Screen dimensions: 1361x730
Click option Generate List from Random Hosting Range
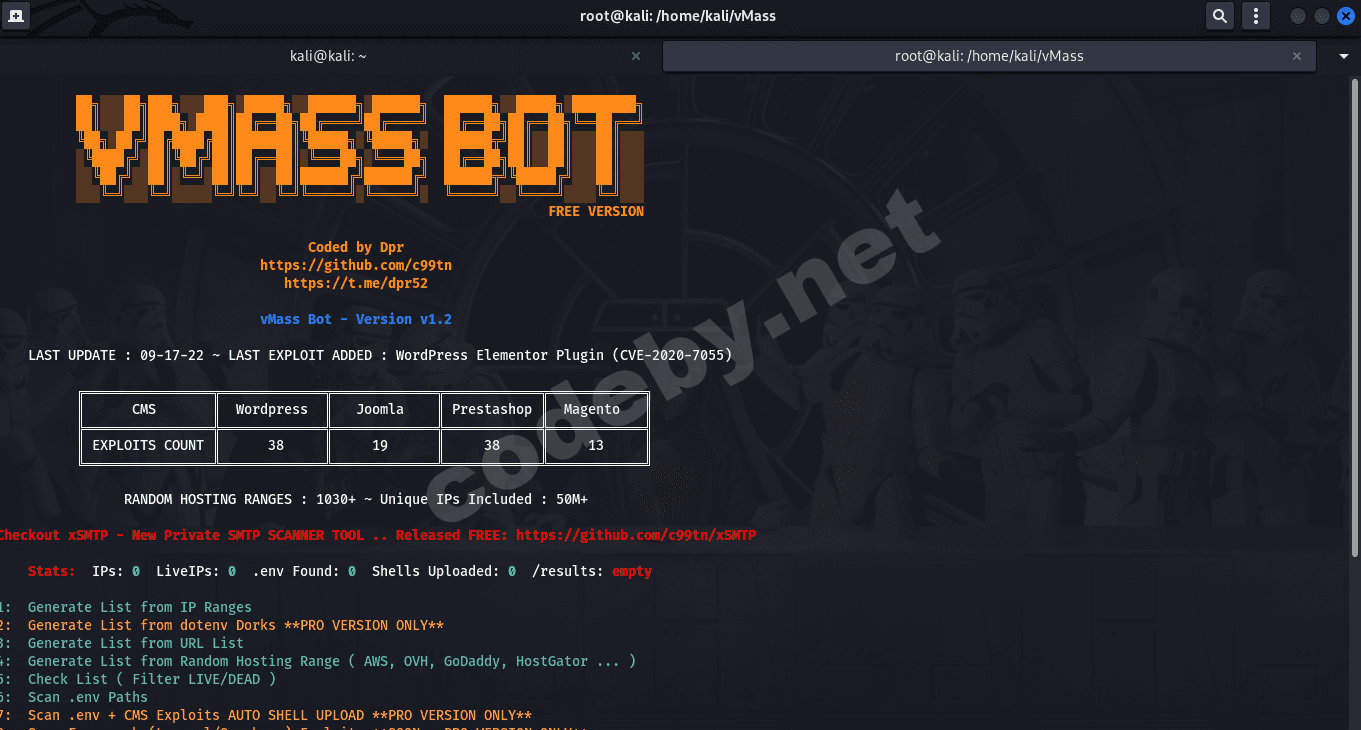(332, 661)
